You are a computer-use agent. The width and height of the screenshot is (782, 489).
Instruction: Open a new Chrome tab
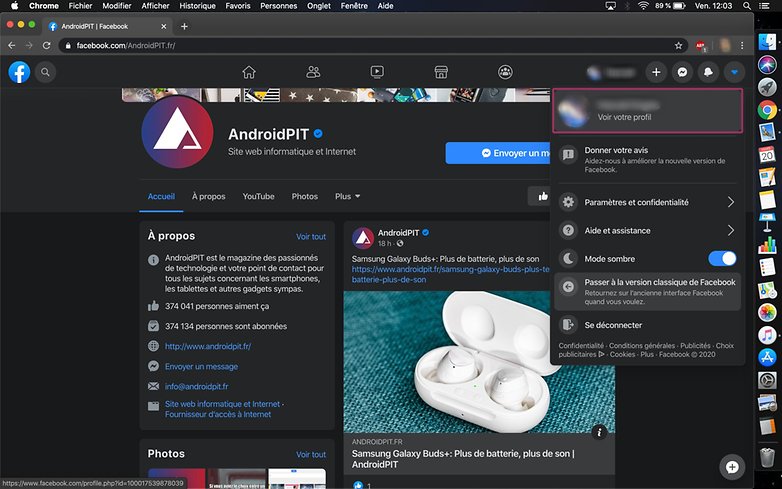point(184,26)
